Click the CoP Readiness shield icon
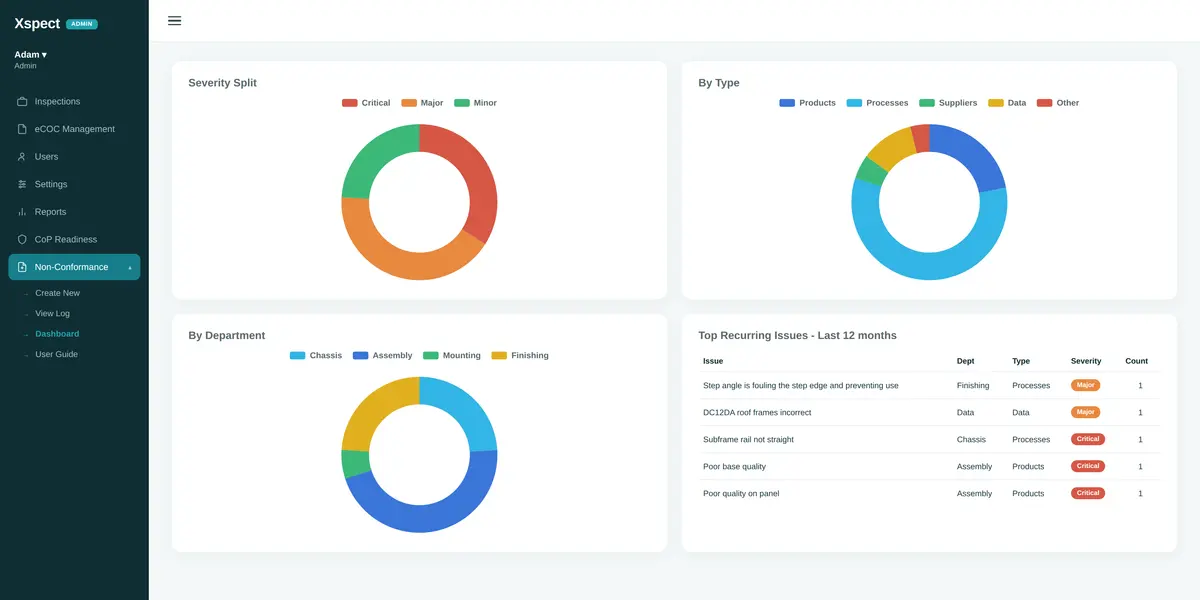Image resolution: width=1200 pixels, height=600 pixels. (x=22, y=240)
